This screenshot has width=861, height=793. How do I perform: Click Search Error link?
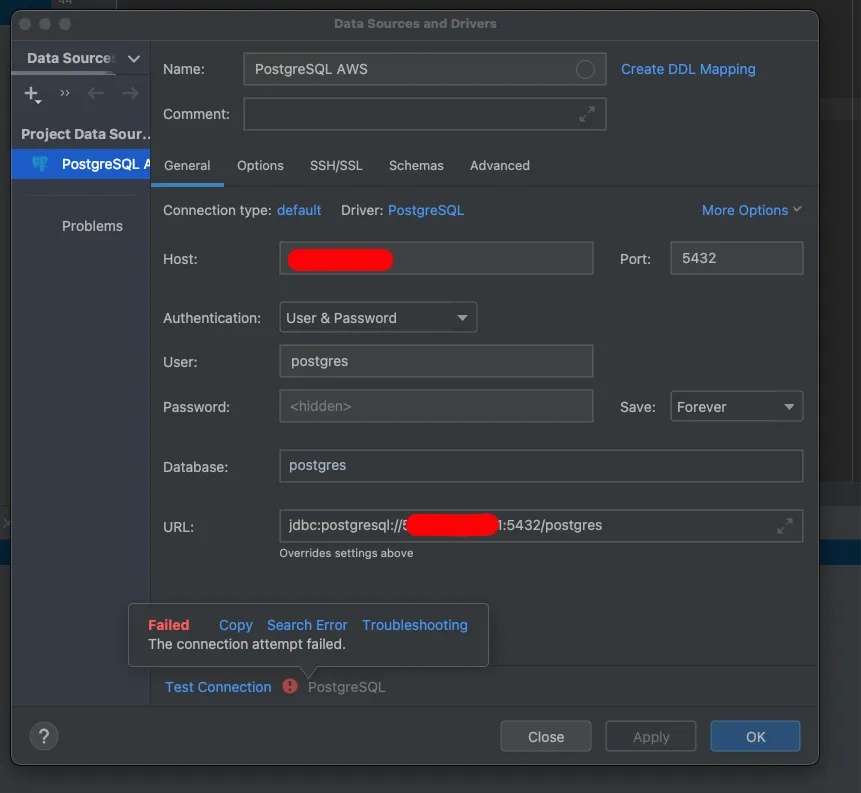(307, 626)
